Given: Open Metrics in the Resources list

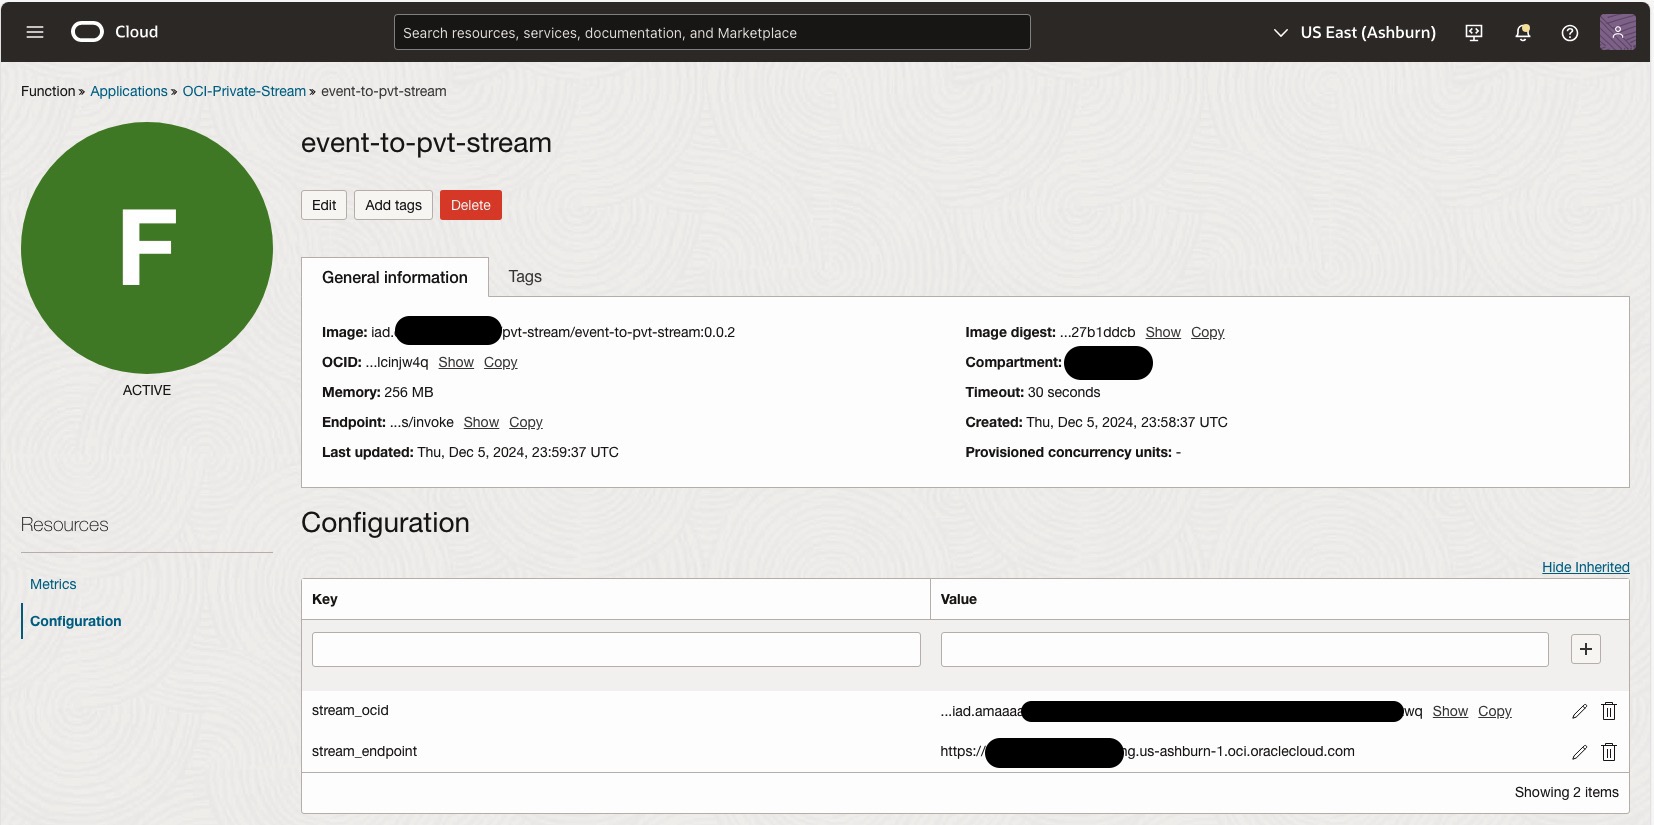Looking at the screenshot, I should click(x=53, y=584).
